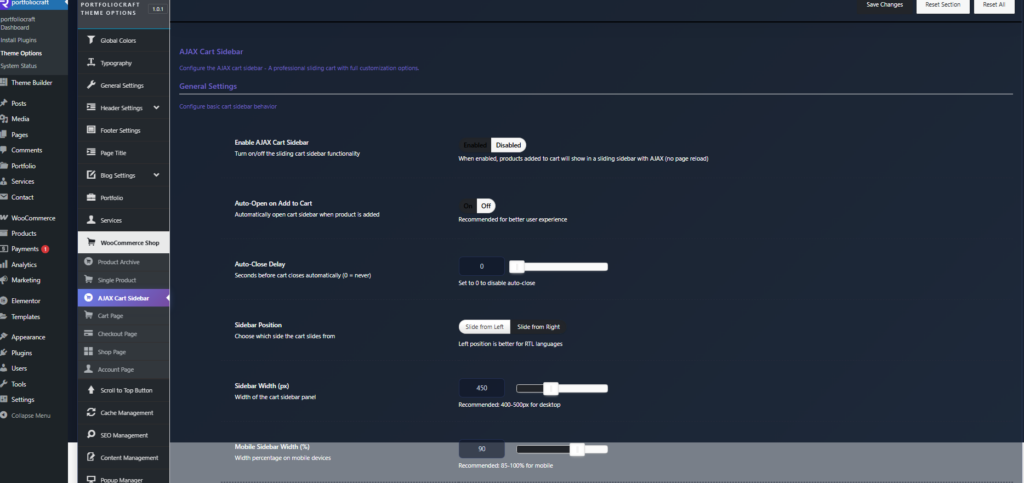Click the General Settings wrench icon

coord(91,85)
